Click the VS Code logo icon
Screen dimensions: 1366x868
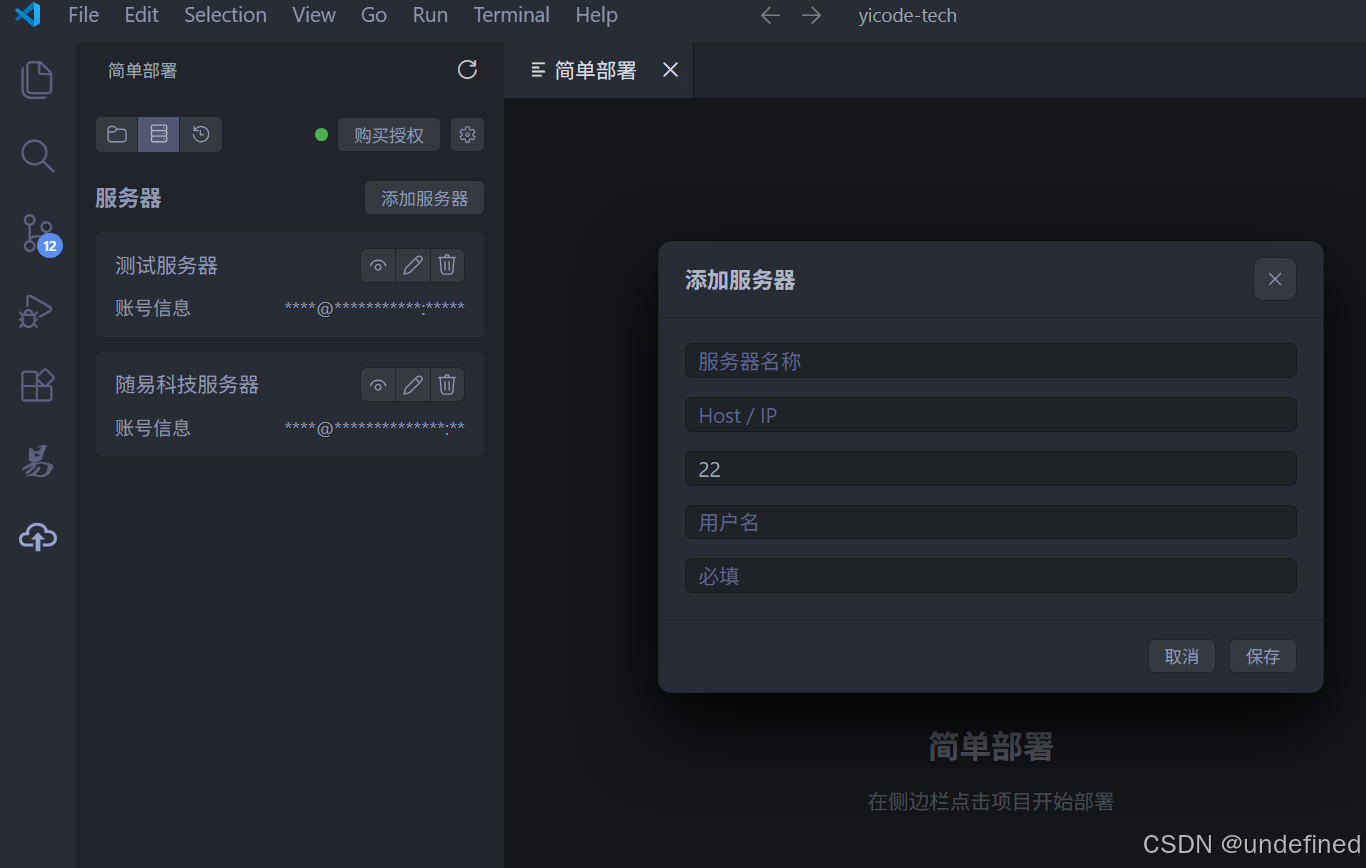coord(27,15)
